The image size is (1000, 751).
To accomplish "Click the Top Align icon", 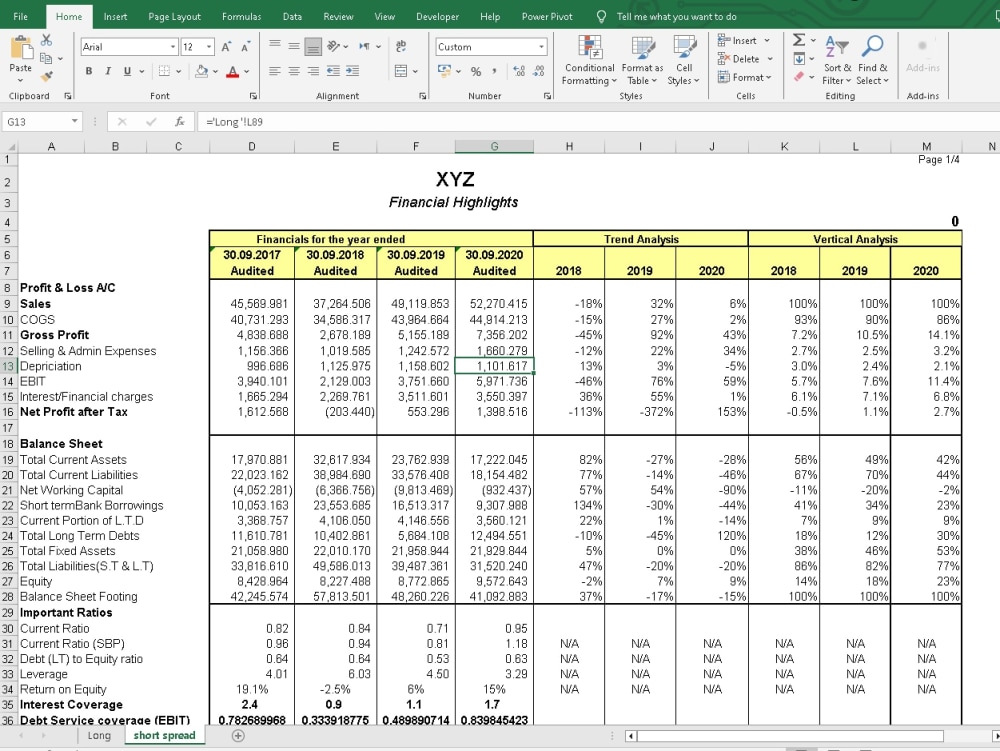I will [x=275, y=46].
